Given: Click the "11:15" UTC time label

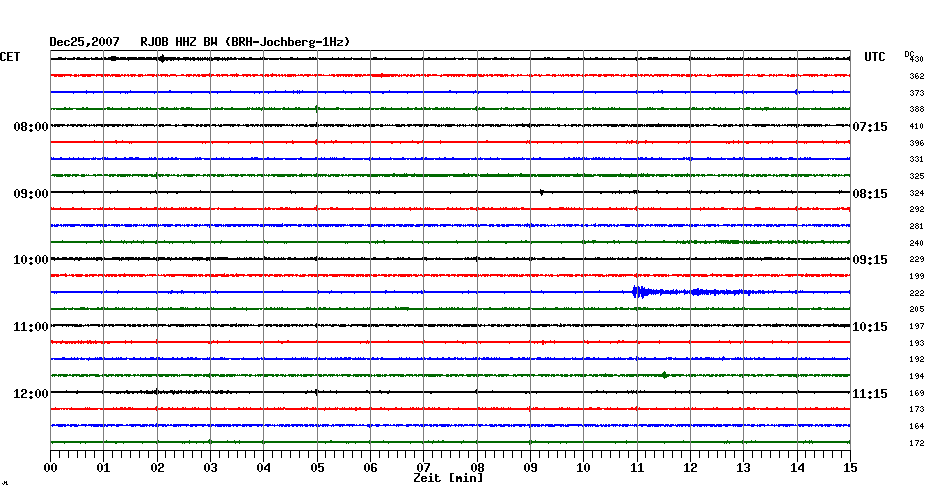Looking at the screenshot, I should [870, 394].
